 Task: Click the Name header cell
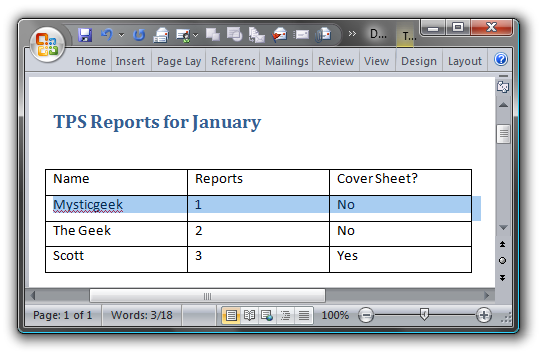116,182
